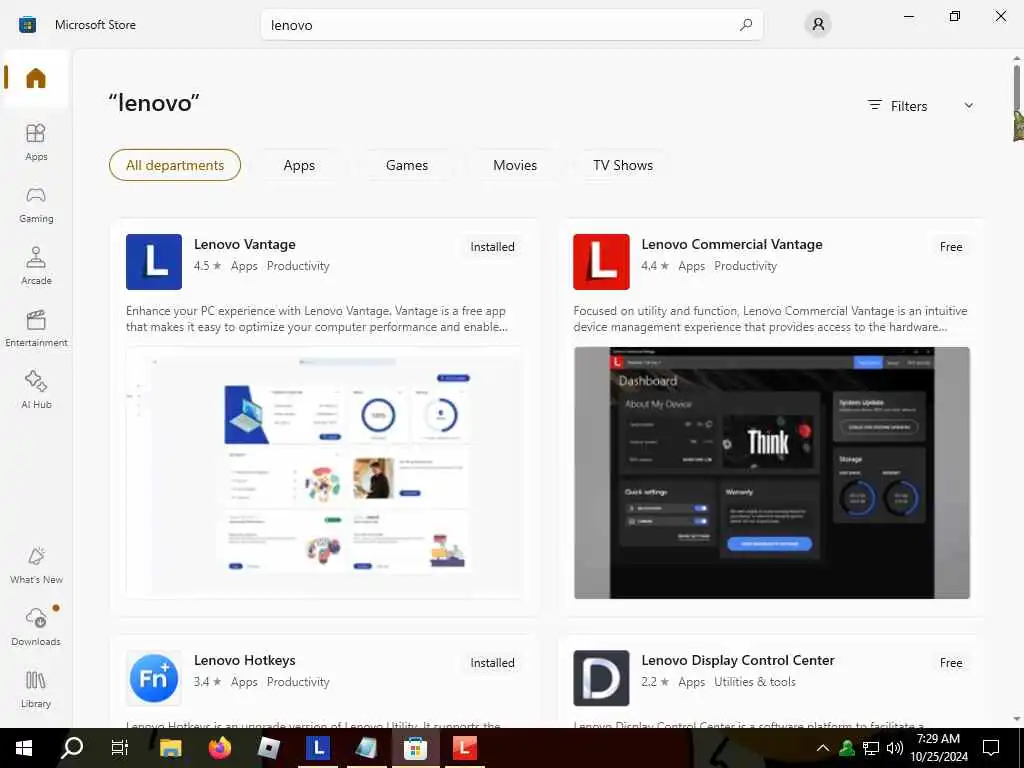Click the Utilities & tools category label

click(755, 682)
